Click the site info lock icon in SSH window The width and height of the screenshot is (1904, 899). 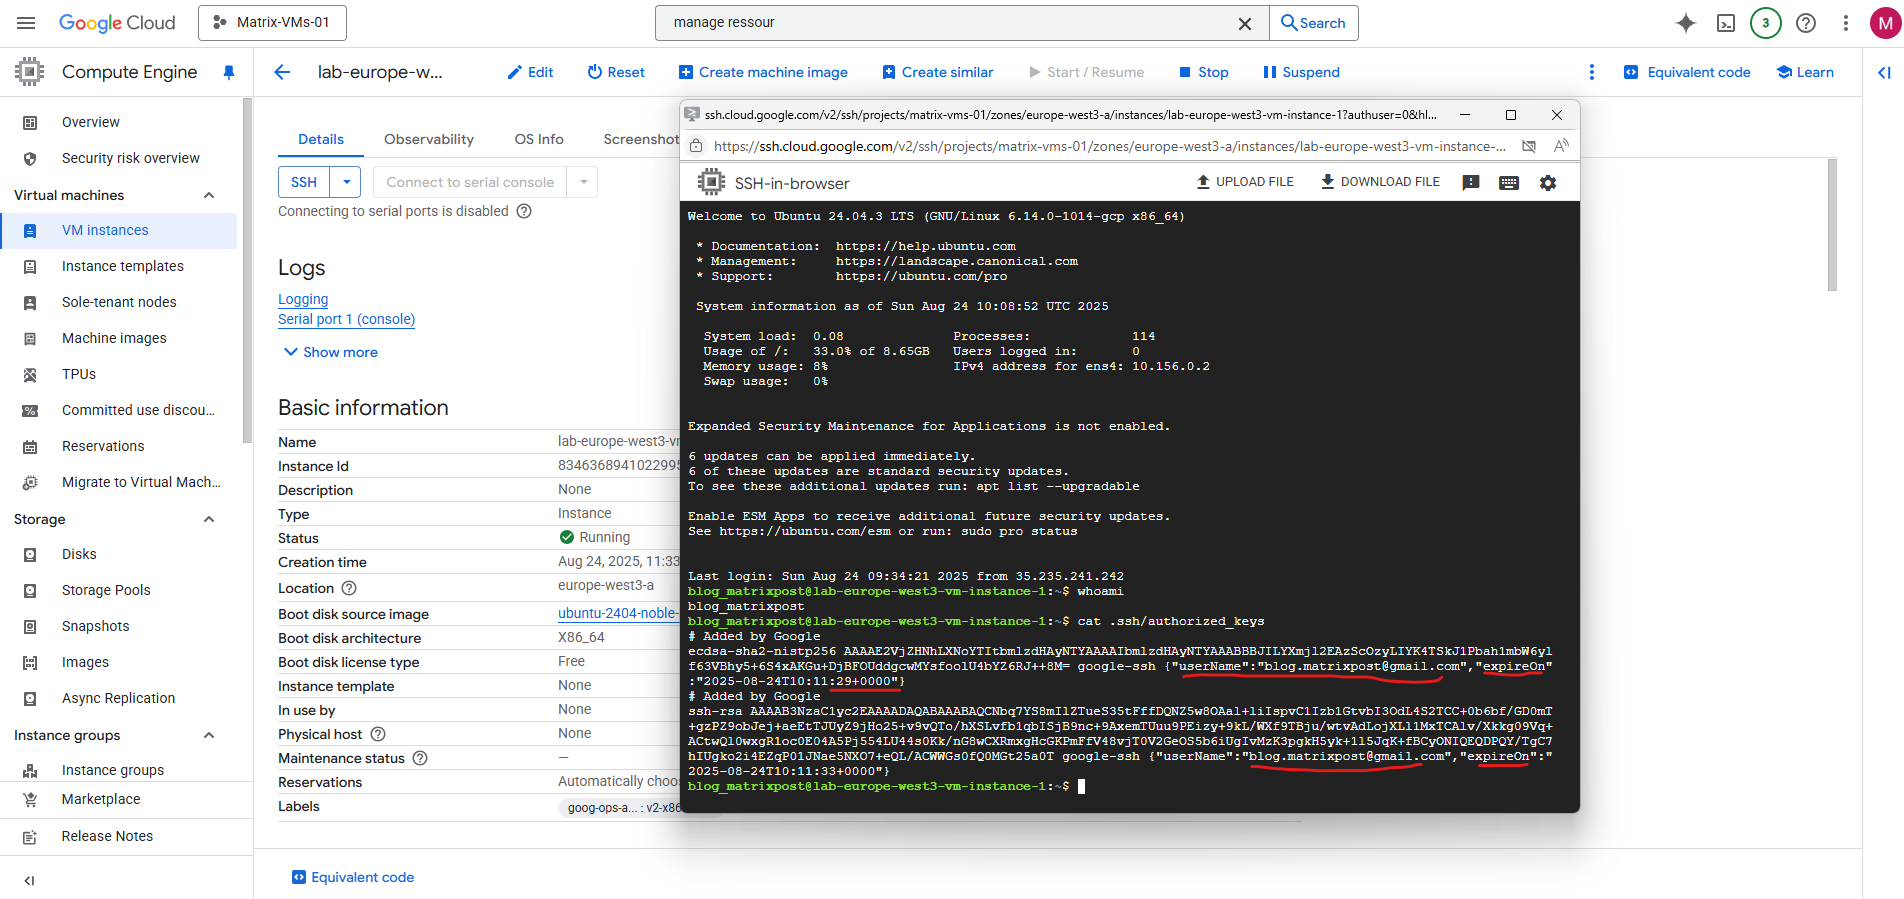click(x=696, y=146)
